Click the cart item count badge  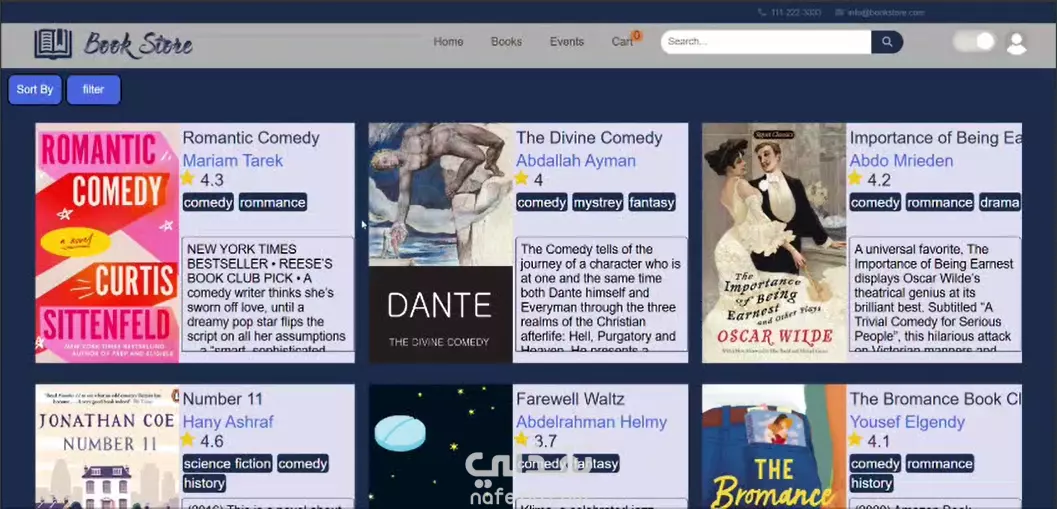636,35
